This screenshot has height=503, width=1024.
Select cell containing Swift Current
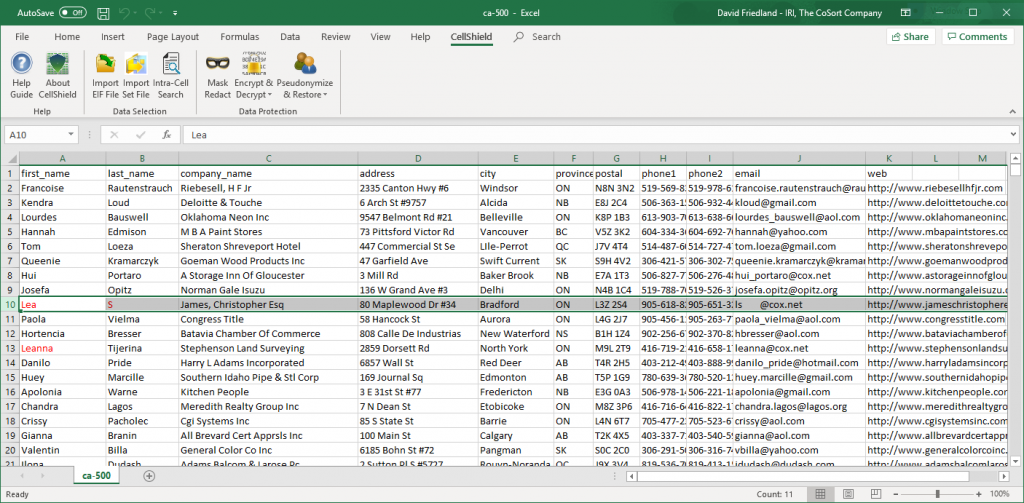coord(516,261)
